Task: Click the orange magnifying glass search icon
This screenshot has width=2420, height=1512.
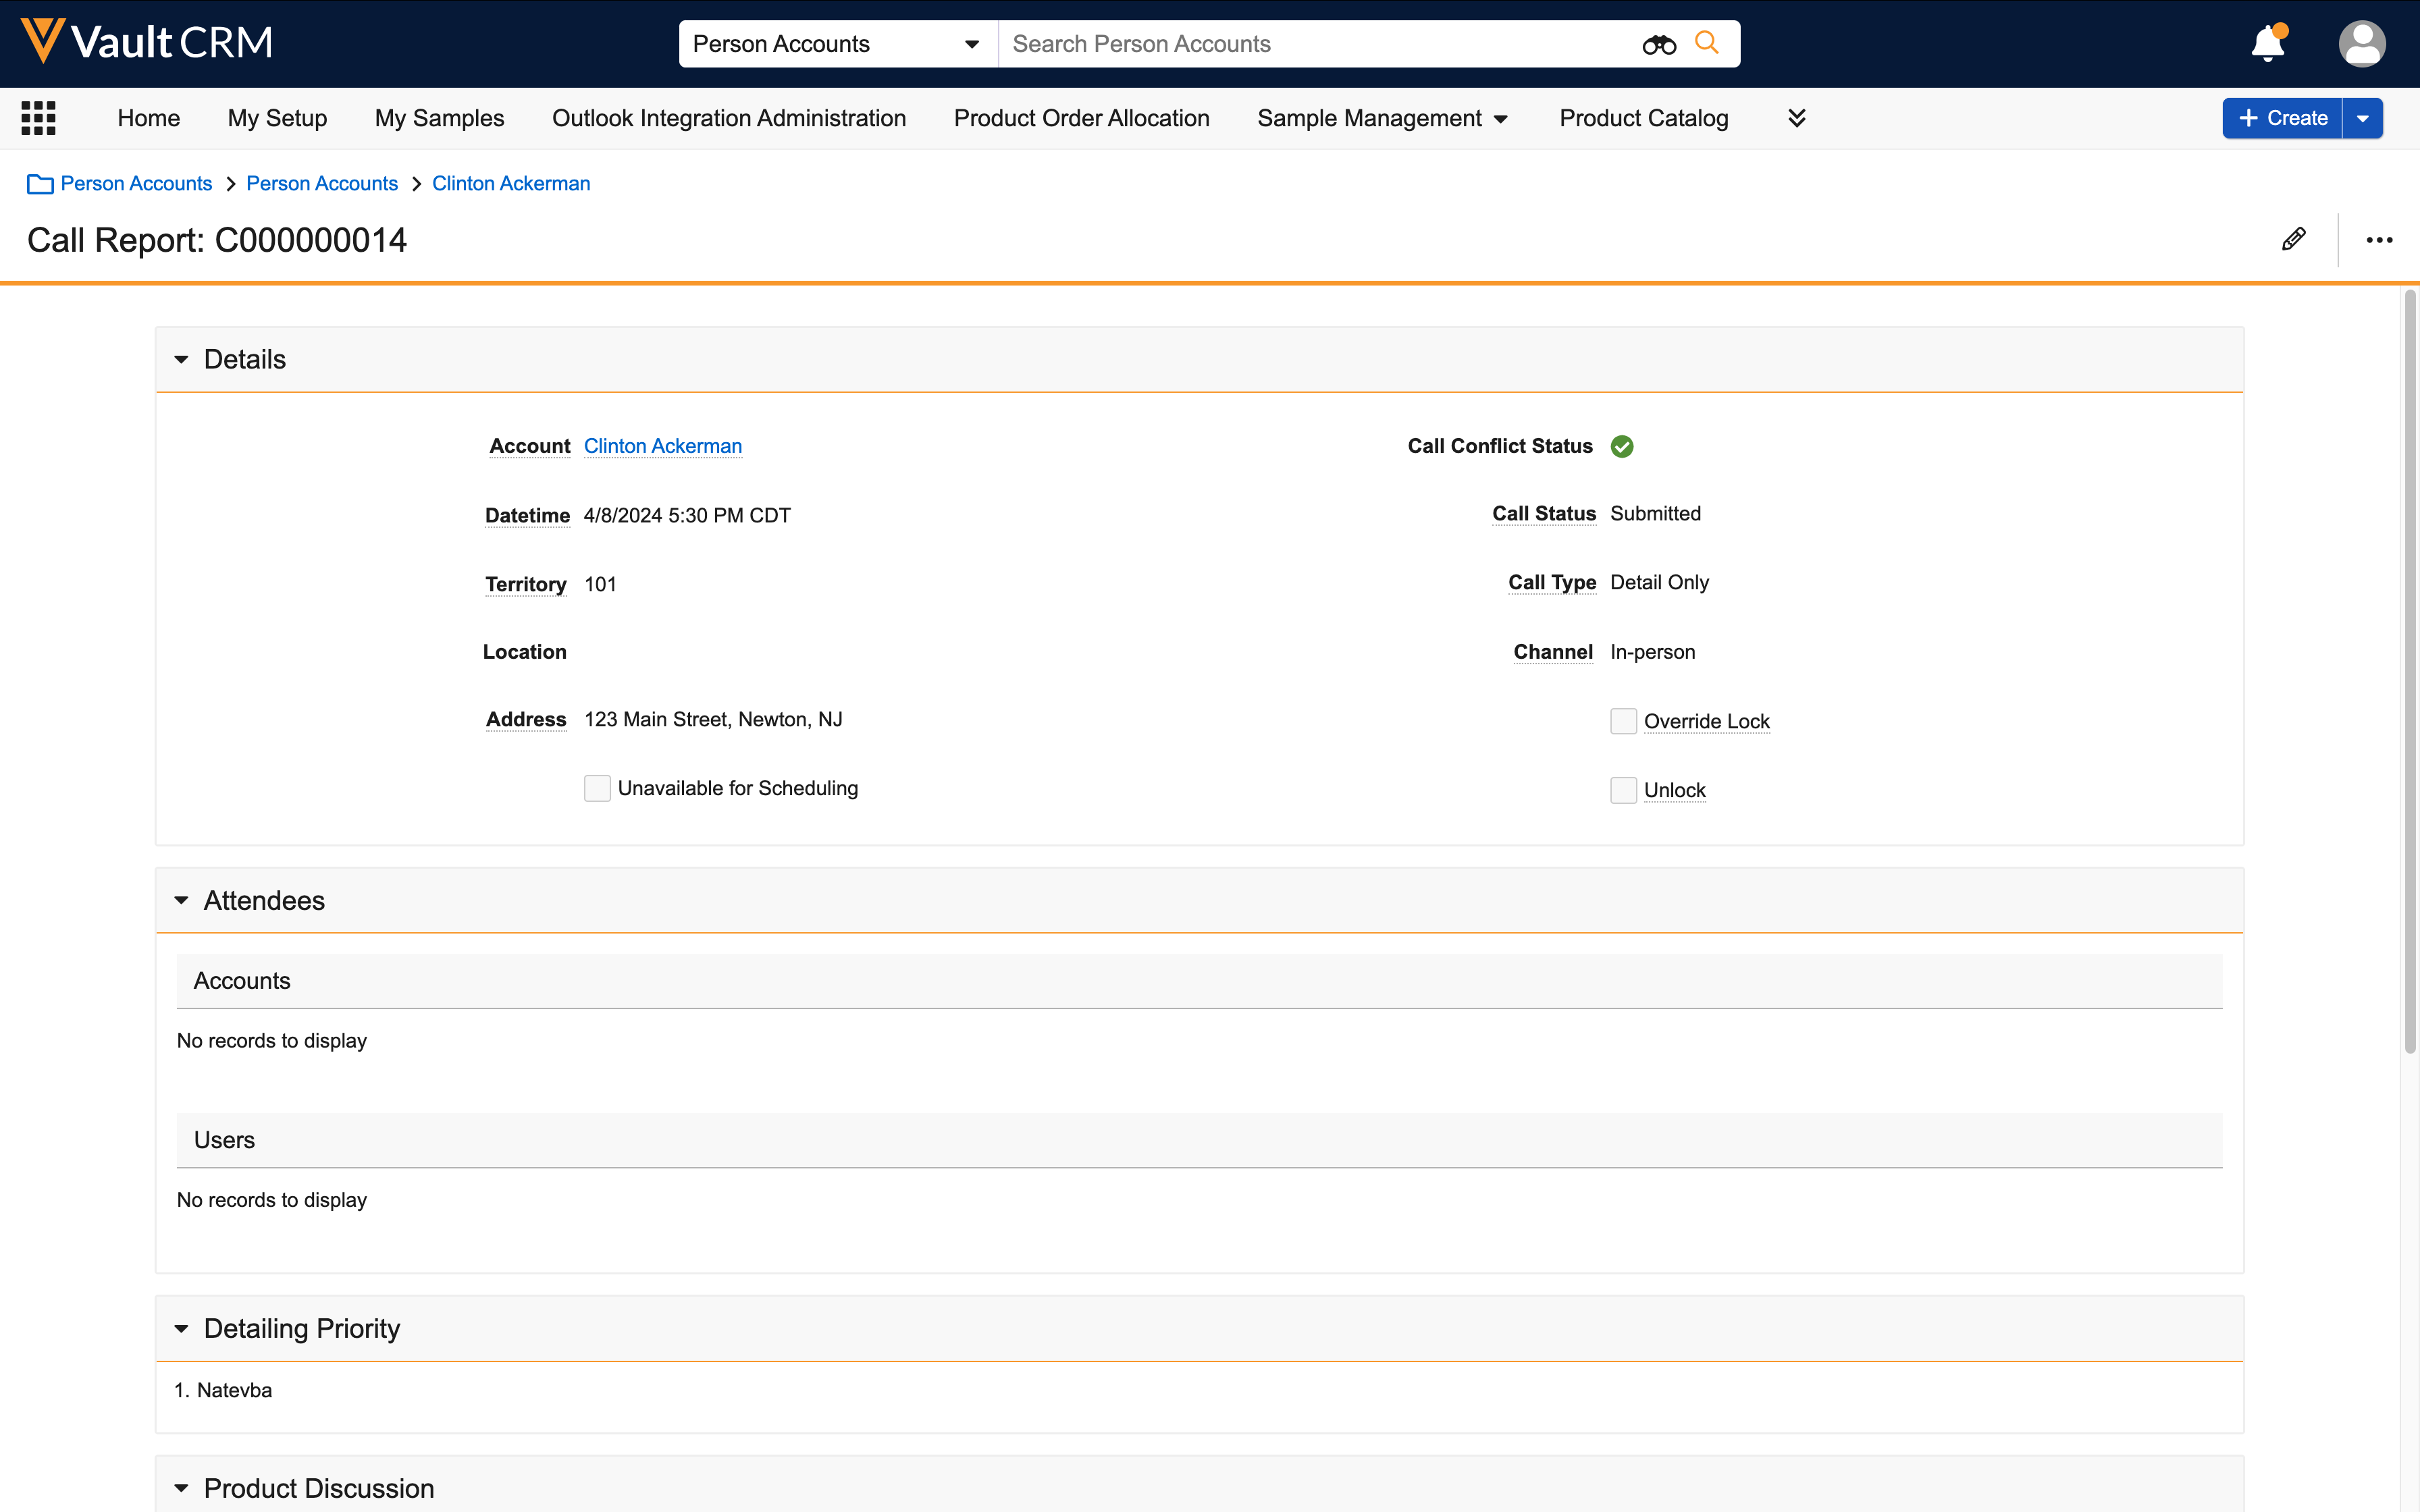Action: (1706, 43)
